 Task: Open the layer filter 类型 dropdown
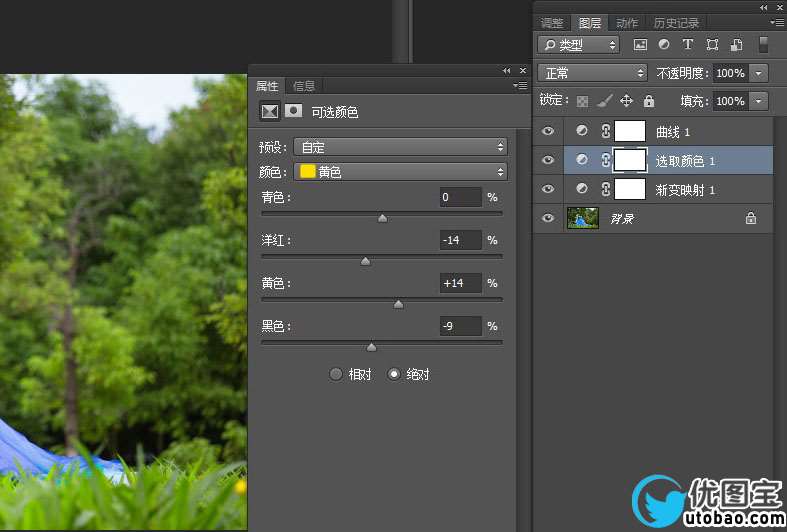[578, 45]
